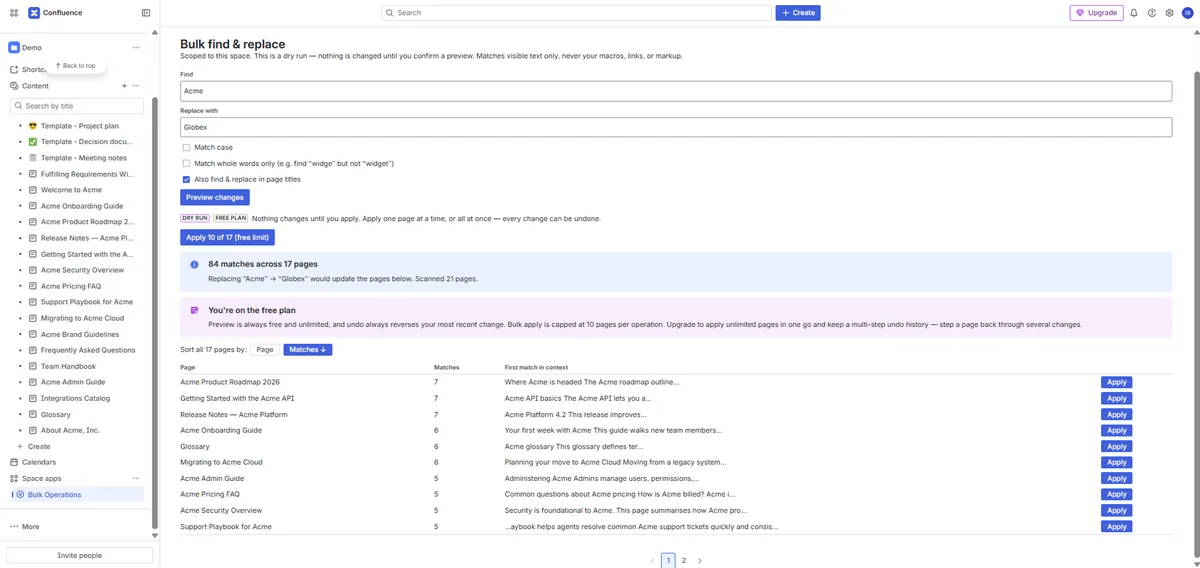Click the page icon of Team Handbook

(x=33, y=366)
